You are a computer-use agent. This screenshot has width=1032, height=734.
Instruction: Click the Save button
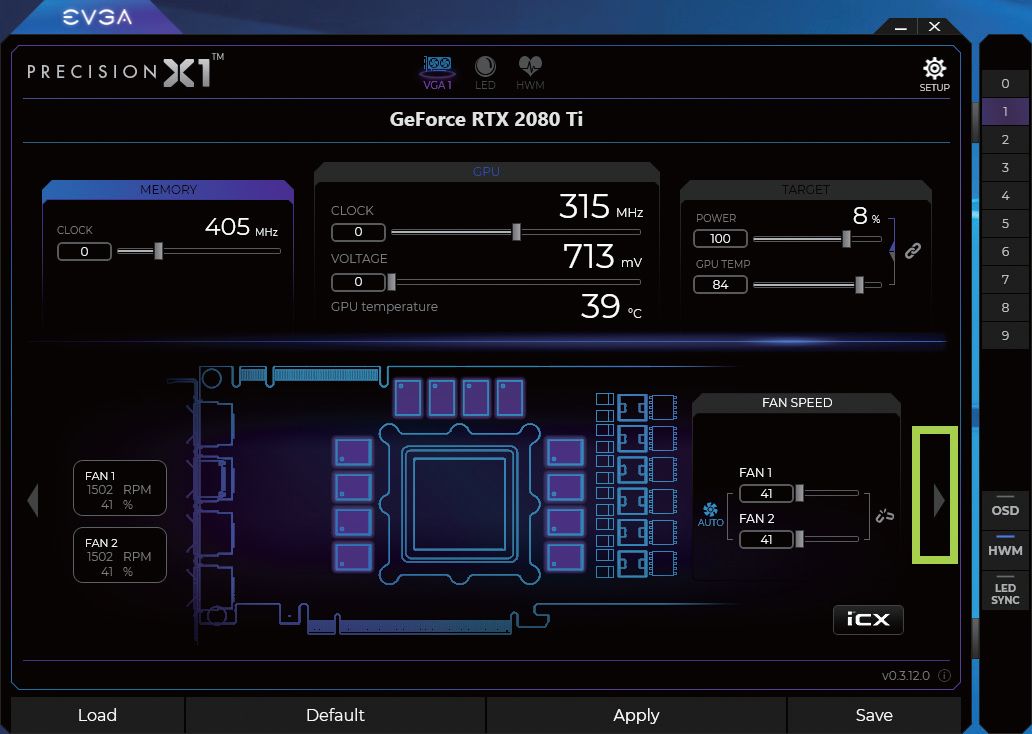pyautogui.click(x=873, y=715)
